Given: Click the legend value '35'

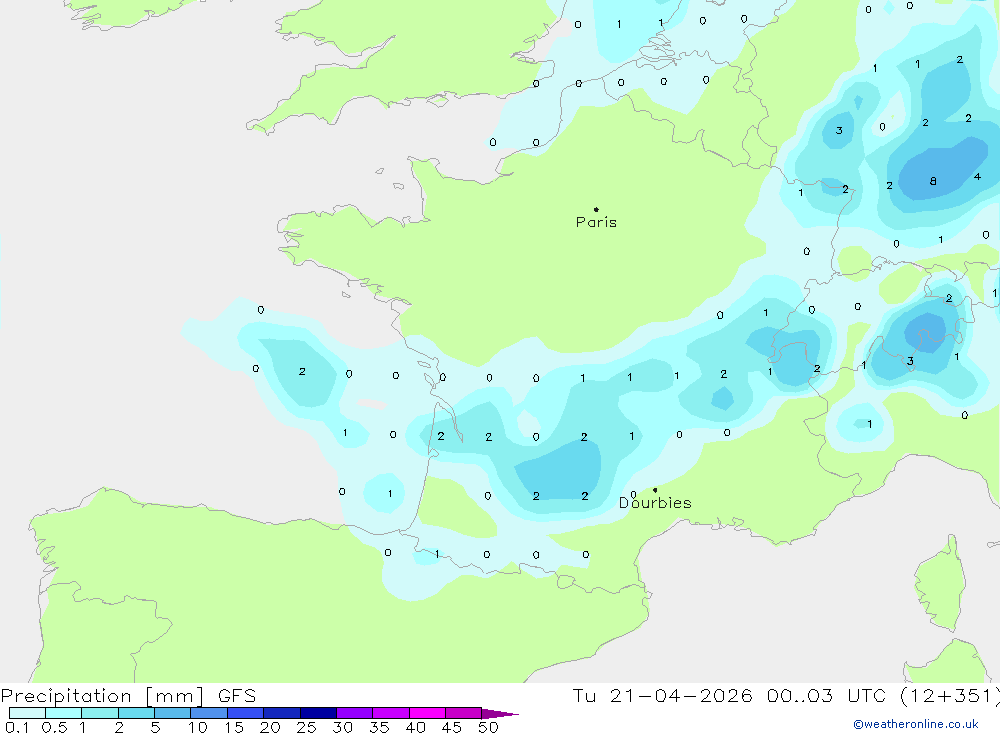Looking at the screenshot, I should coord(379,727).
